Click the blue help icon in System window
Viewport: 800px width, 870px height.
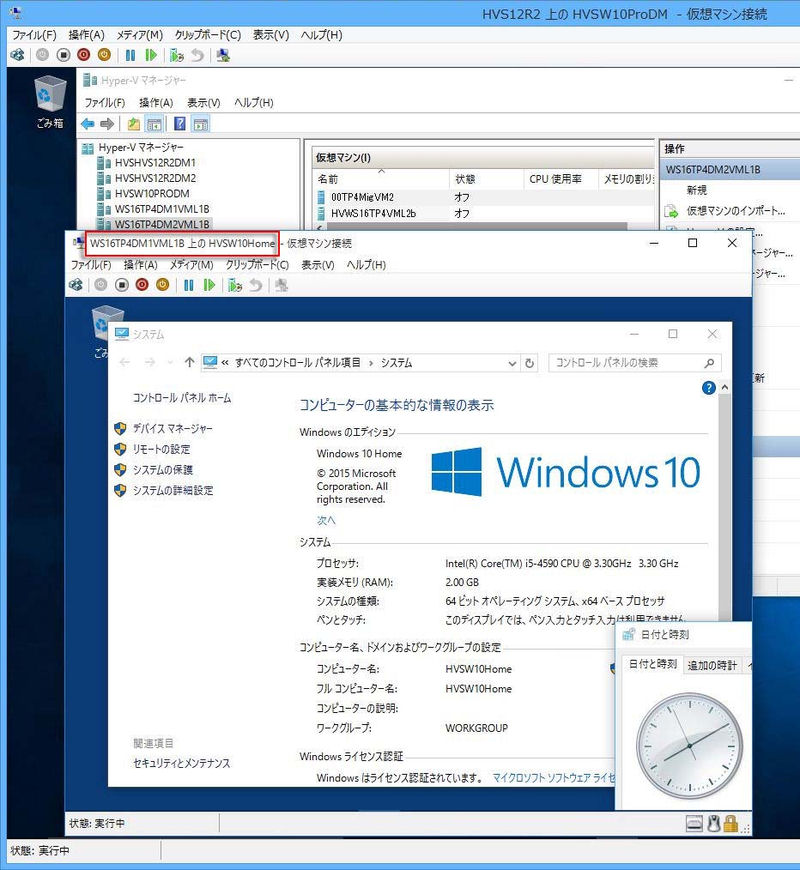click(708, 388)
